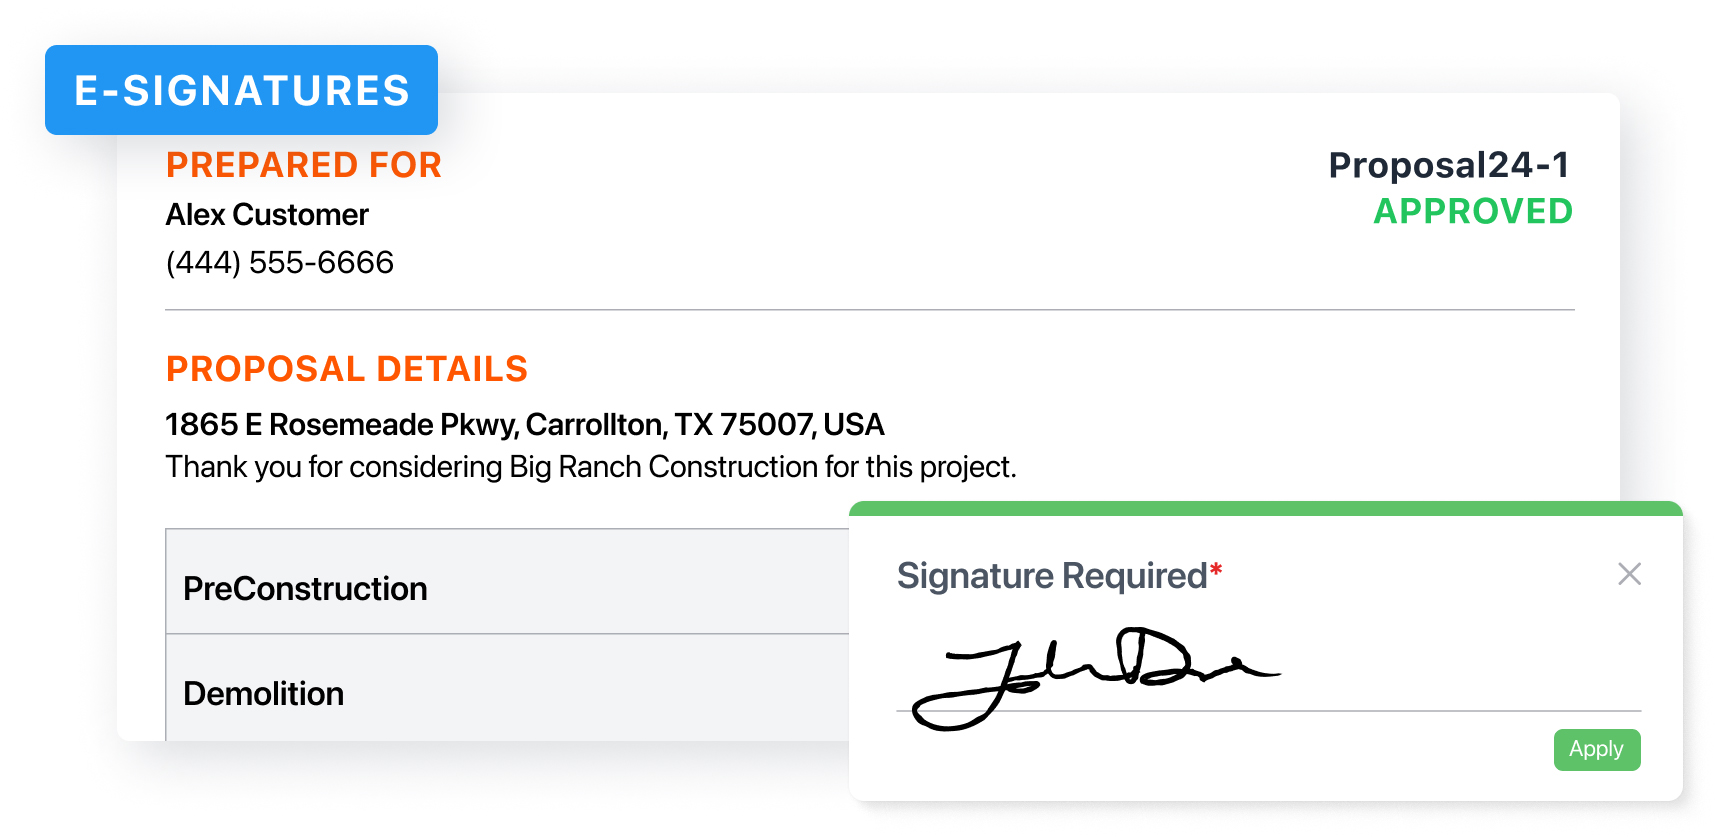Collapse the PROPOSAL DETAILS section
Image resolution: width=1716 pixels, height=837 pixels.
(346, 368)
